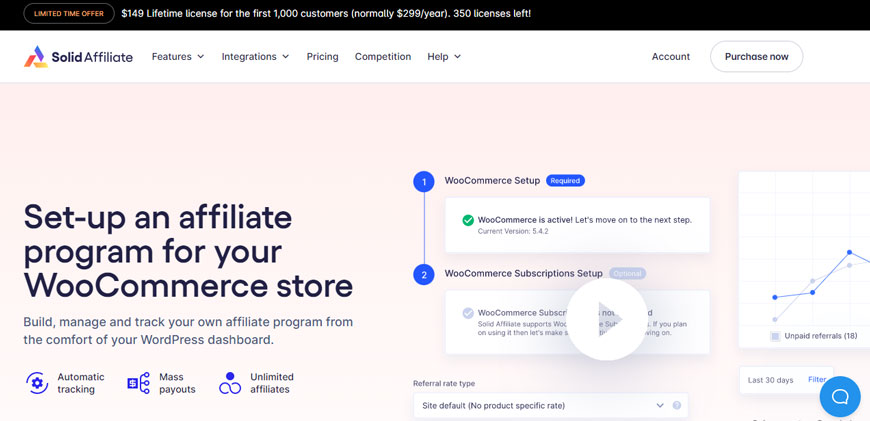Click the Required badge
The width and height of the screenshot is (870, 421).
(565, 181)
